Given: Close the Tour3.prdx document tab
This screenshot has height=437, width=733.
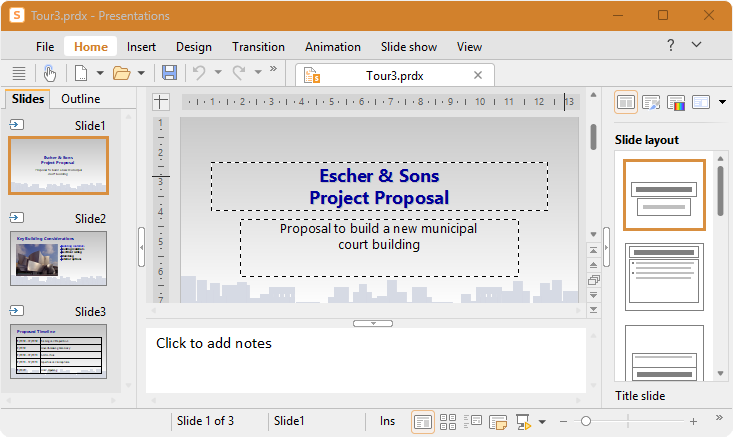Looking at the screenshot, I should [x=478, y=75].
